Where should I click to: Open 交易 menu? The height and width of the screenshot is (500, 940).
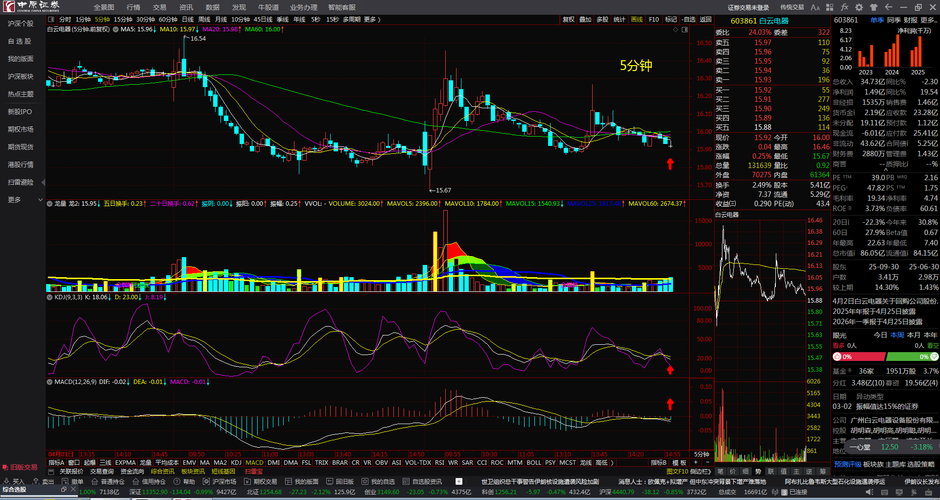[x=159, y=7]
